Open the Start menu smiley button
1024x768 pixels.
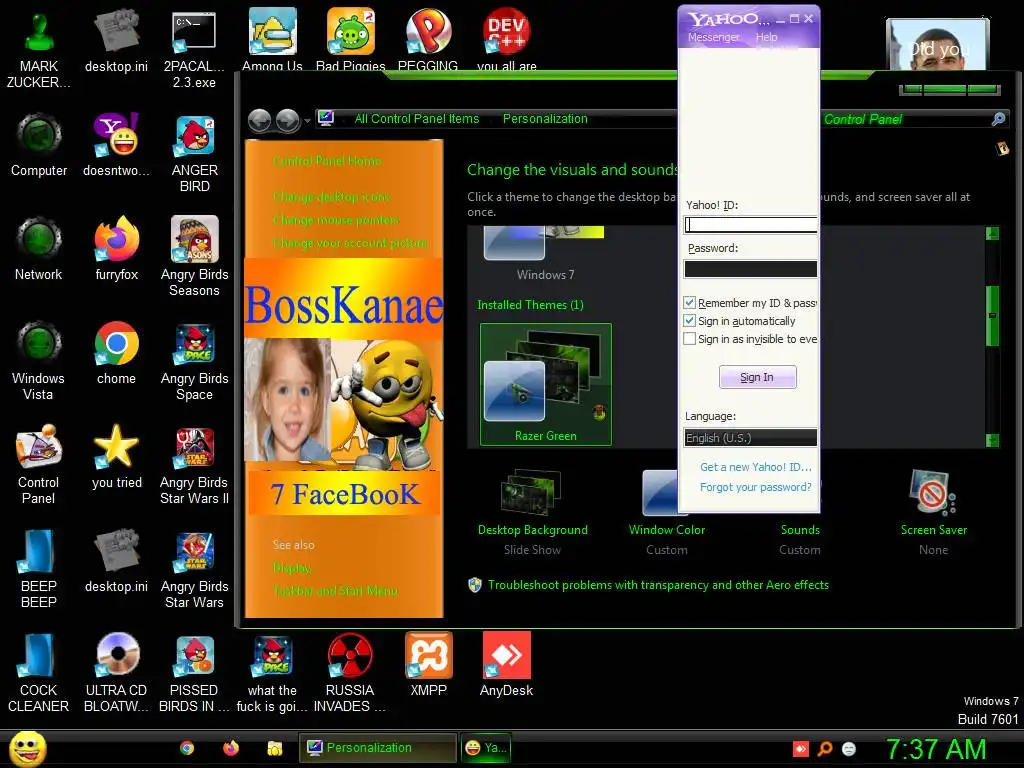(28, 748)
